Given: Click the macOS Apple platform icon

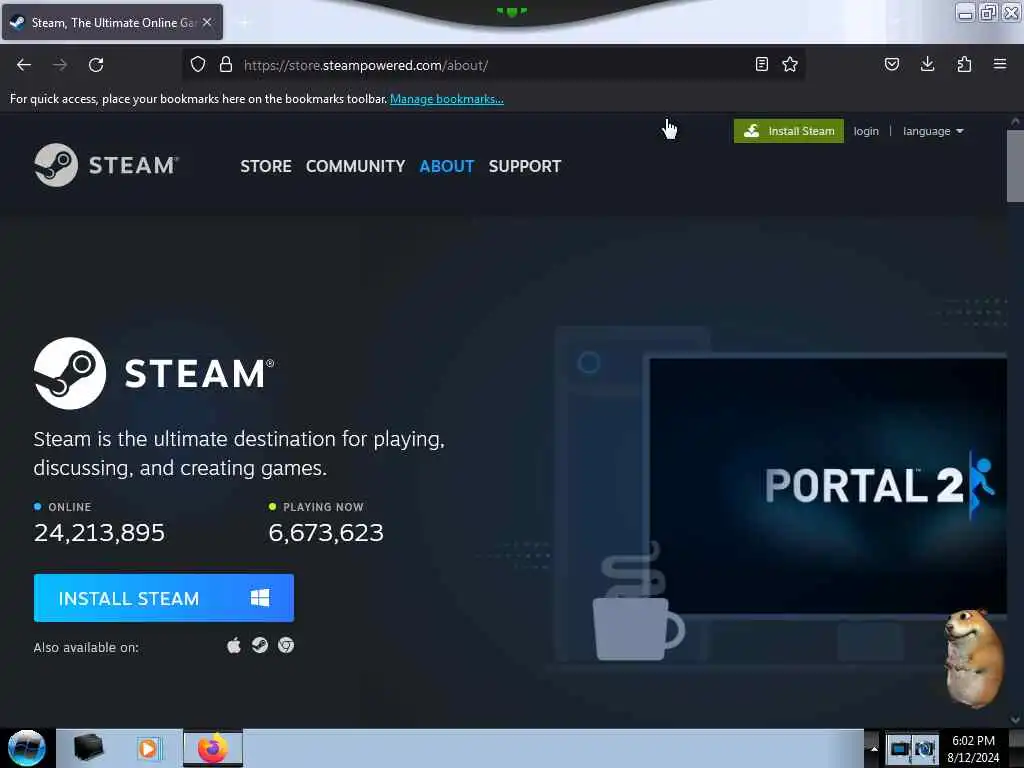Looking at the screenshot, I should pyautogui.click(x=234, y=646).
